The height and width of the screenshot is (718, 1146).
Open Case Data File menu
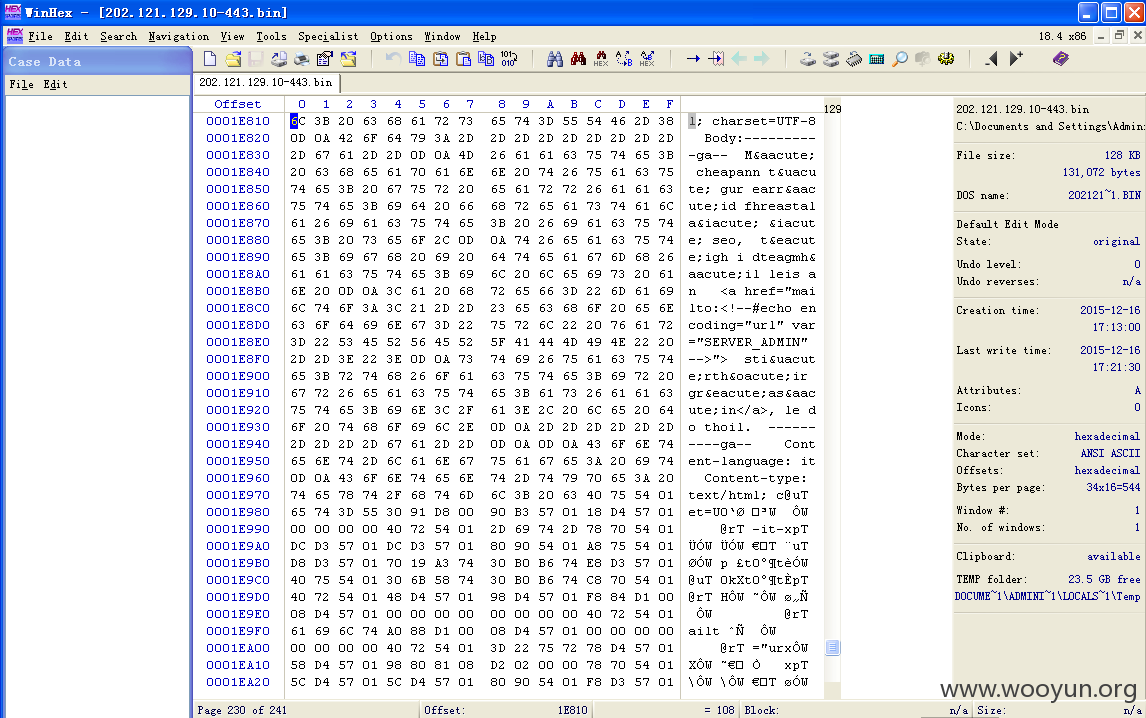click(21, 85)
